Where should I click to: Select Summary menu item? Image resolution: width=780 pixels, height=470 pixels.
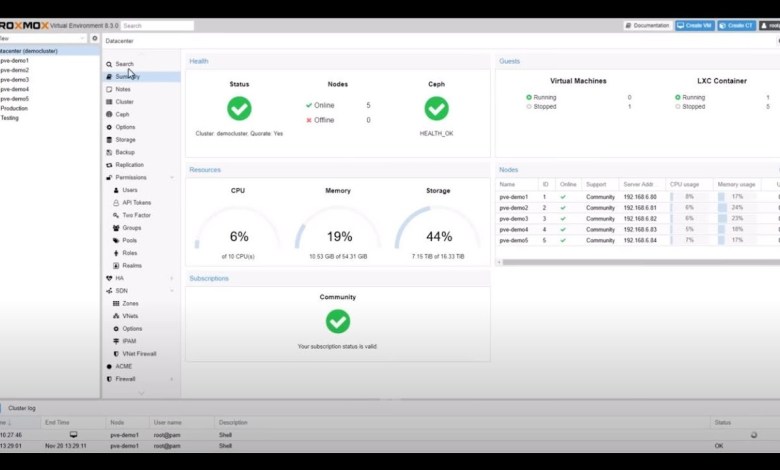(x=127, y=77)
